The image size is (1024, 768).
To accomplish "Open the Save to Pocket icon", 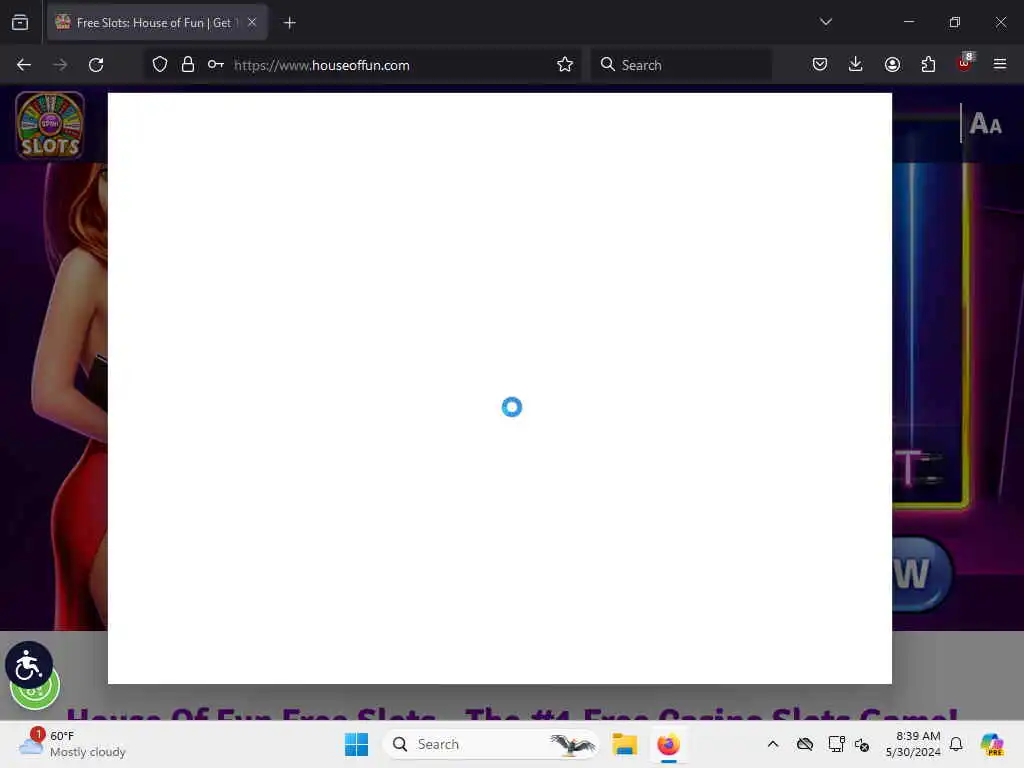I will pyautogui.click(x=820, y=64).
